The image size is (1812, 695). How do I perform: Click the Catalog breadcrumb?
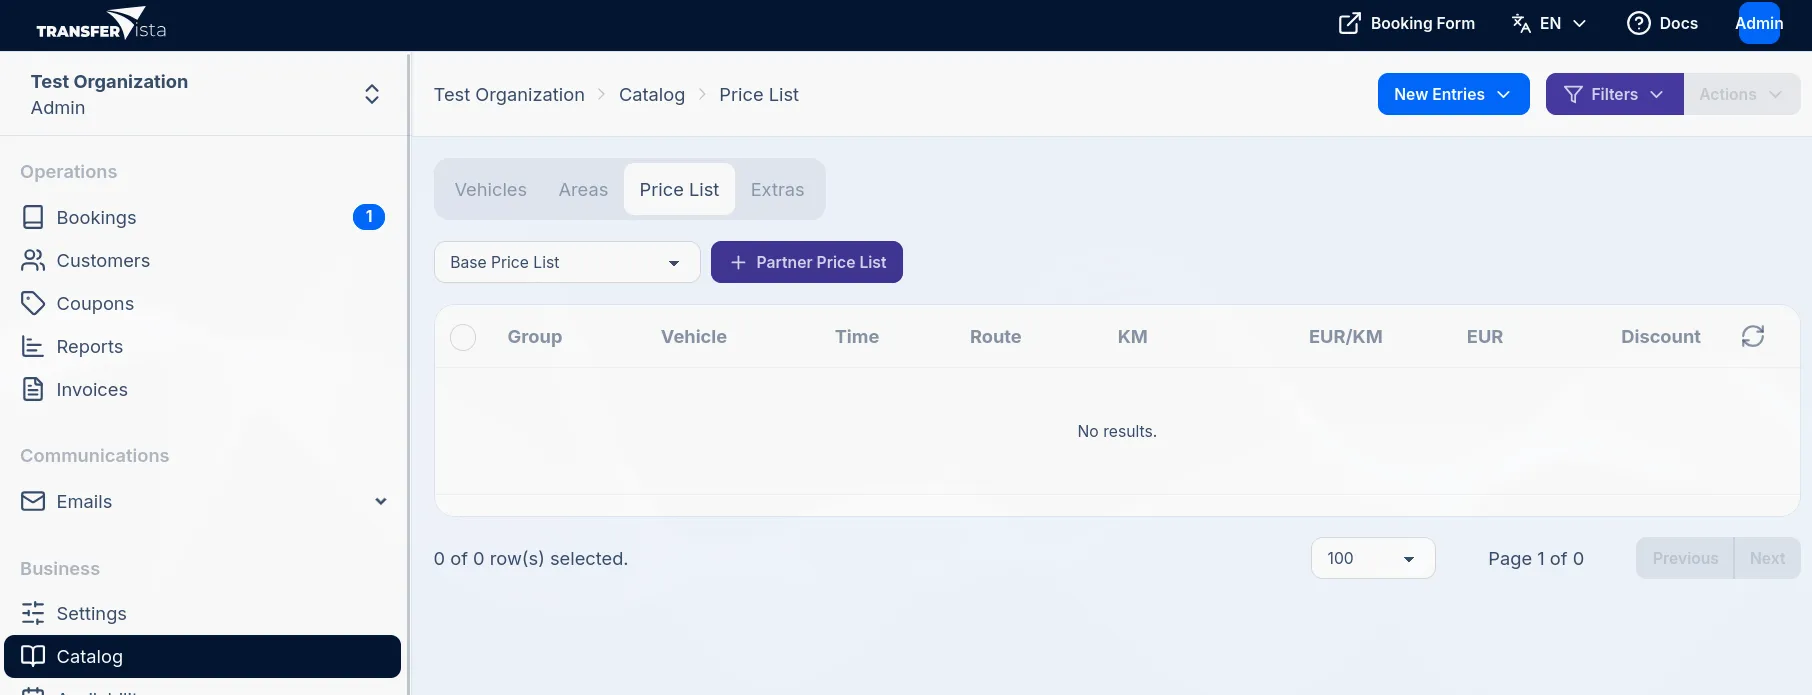tap(652, 94)
